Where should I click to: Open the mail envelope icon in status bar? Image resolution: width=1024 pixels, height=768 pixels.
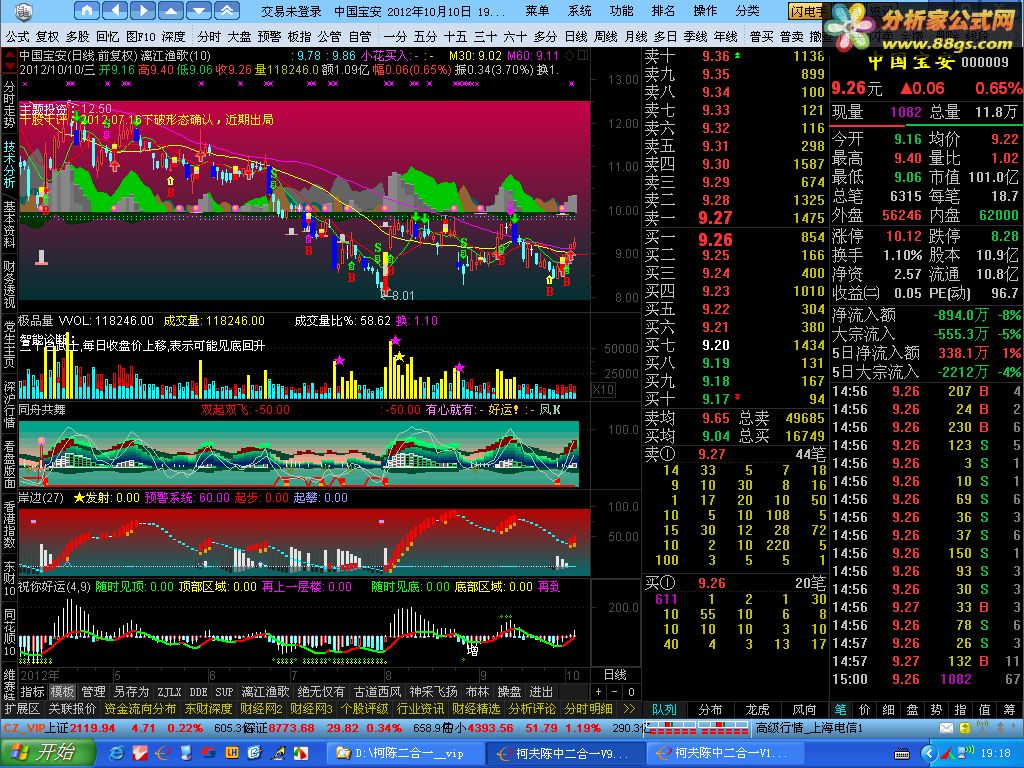946,728
